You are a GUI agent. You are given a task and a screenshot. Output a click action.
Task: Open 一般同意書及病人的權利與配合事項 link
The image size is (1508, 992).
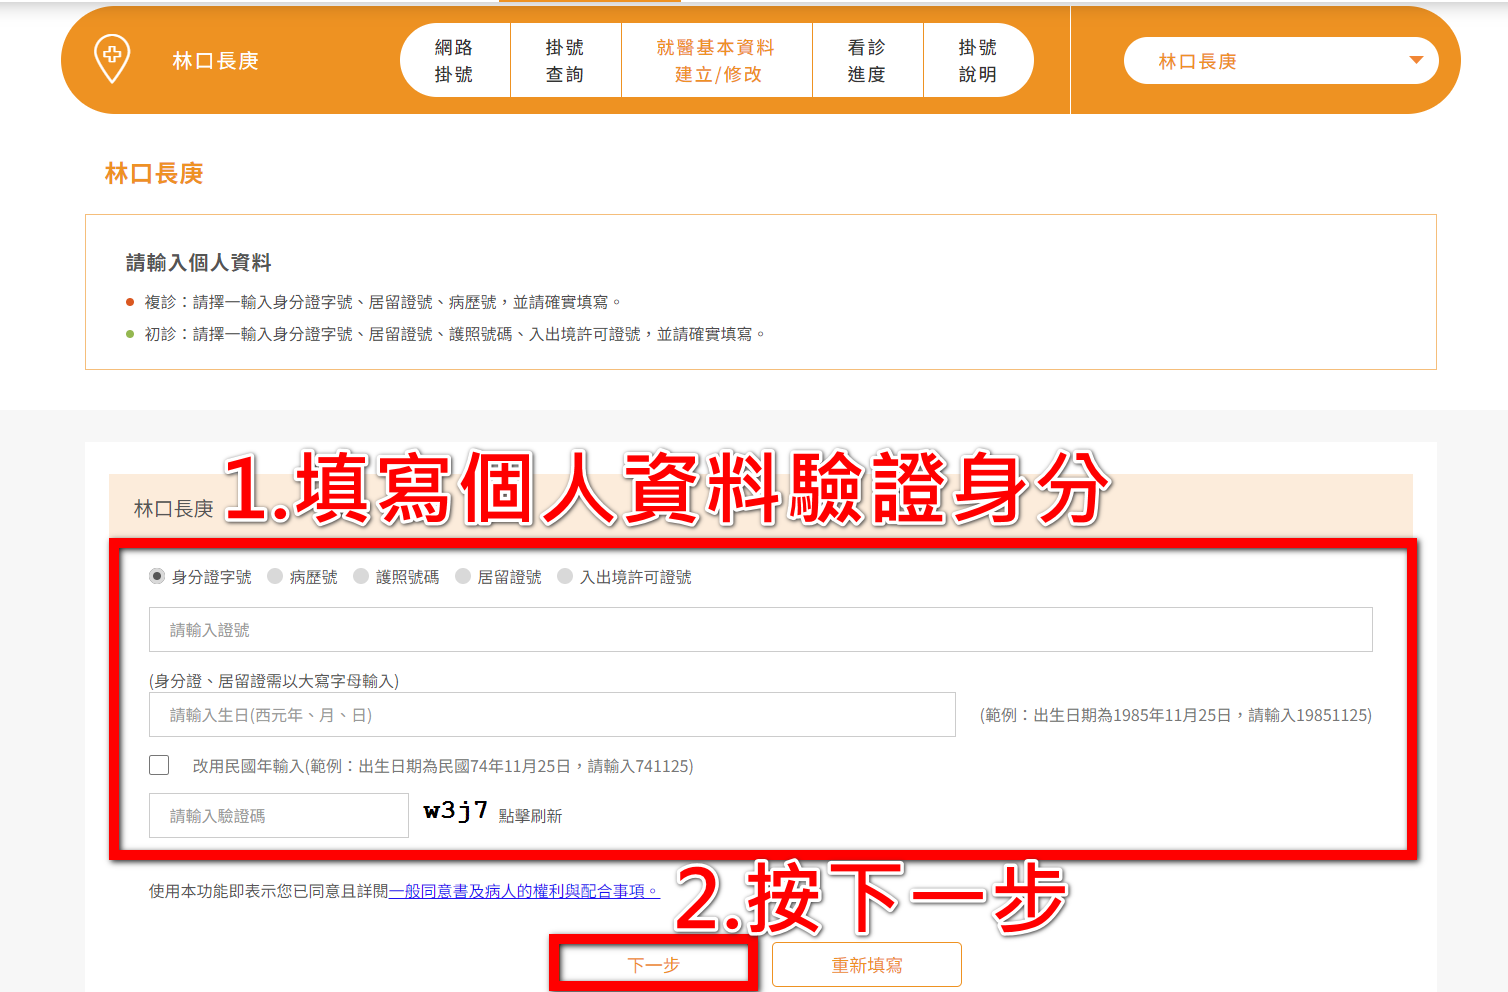524,891
